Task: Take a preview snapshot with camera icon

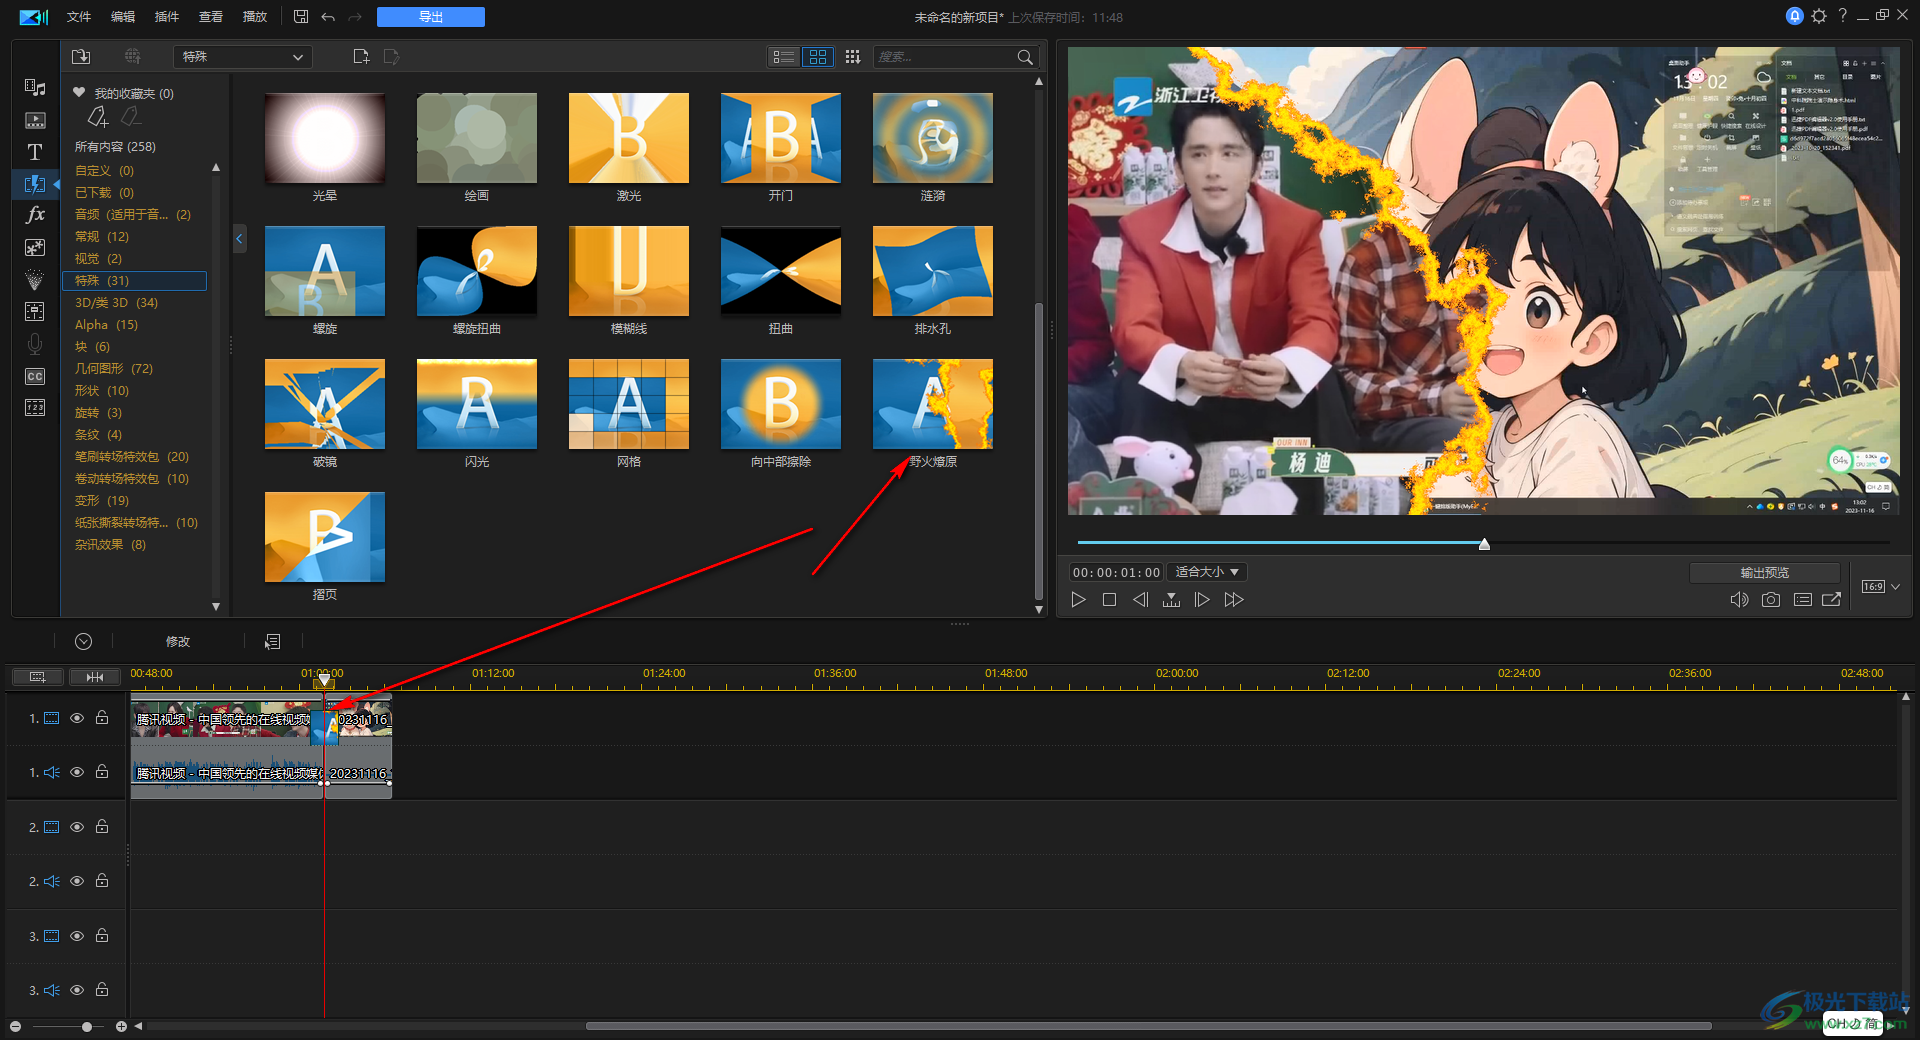Action: 1771,600
